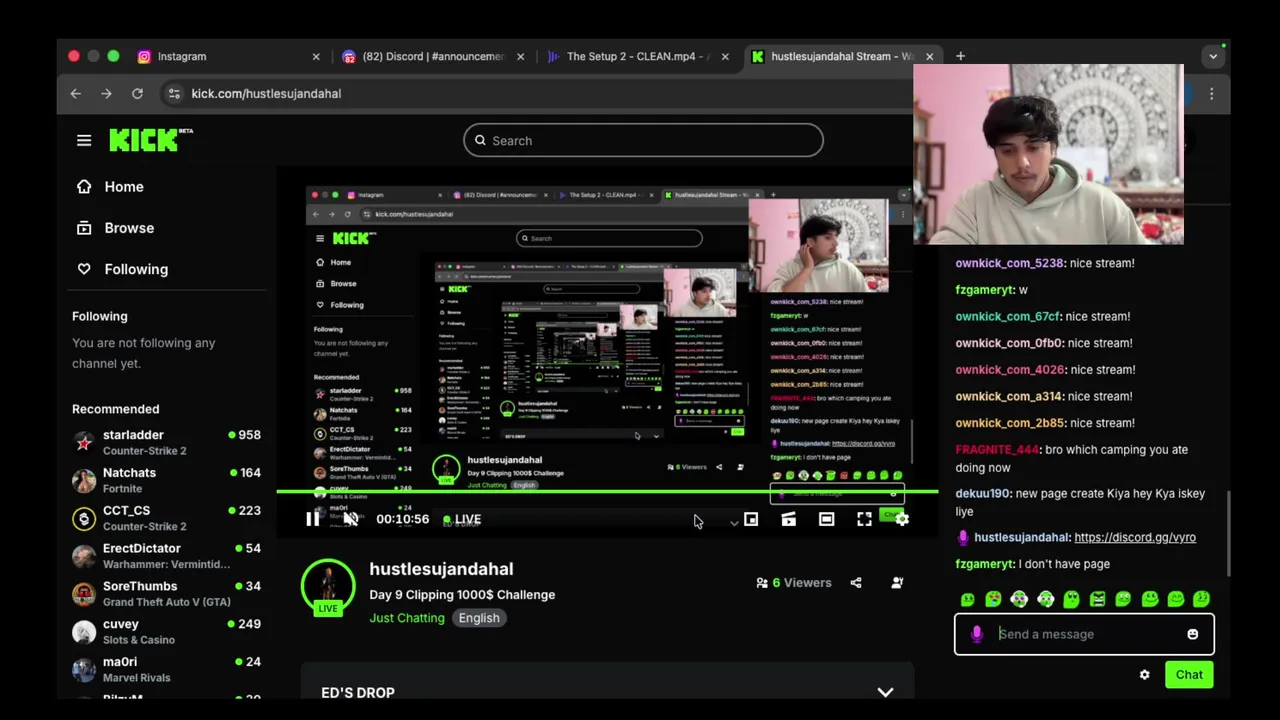Open the video player settings gear

pyautogui.click(x=902, y=519)
